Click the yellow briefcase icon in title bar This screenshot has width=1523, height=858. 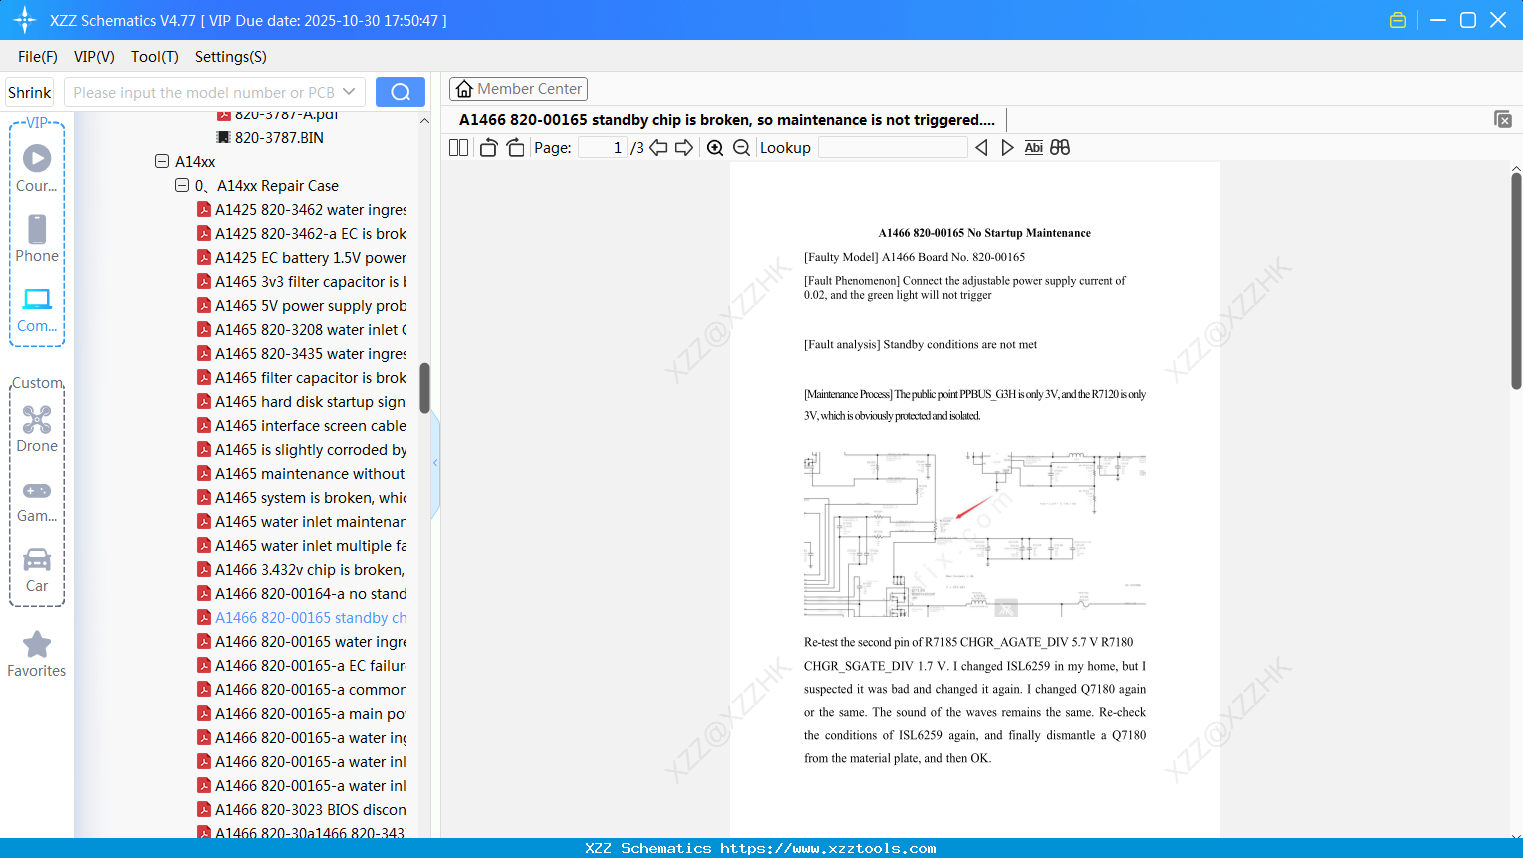click(x=1398, y=20)
